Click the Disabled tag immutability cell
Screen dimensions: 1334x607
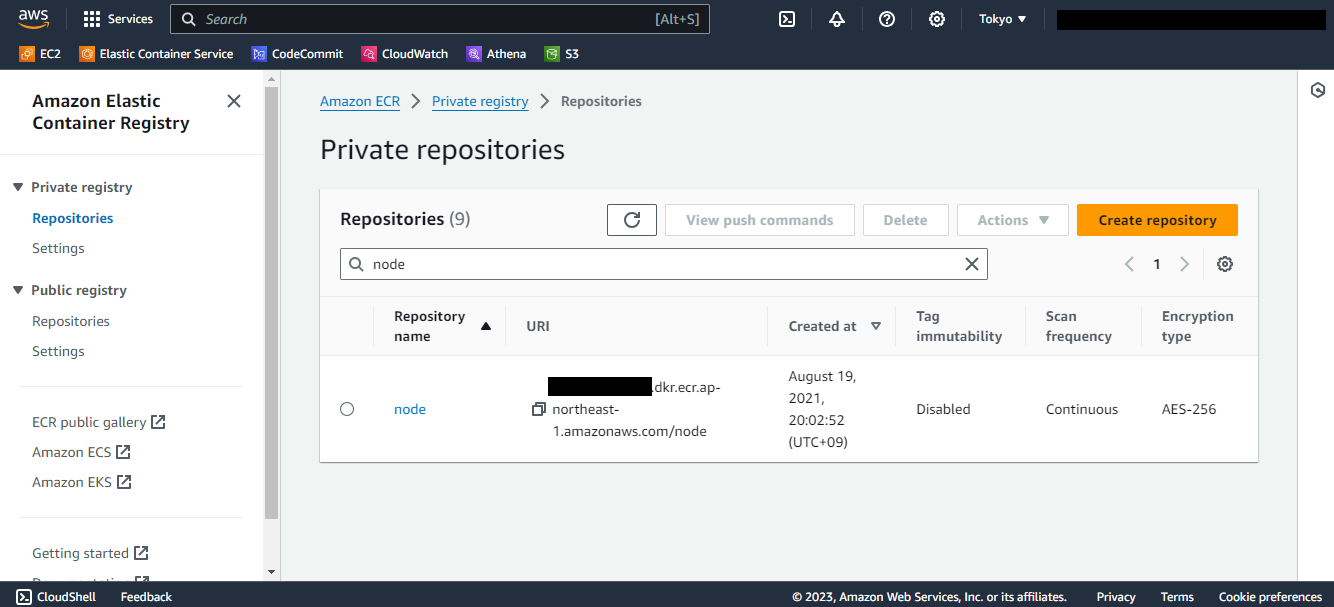[943, 409]
